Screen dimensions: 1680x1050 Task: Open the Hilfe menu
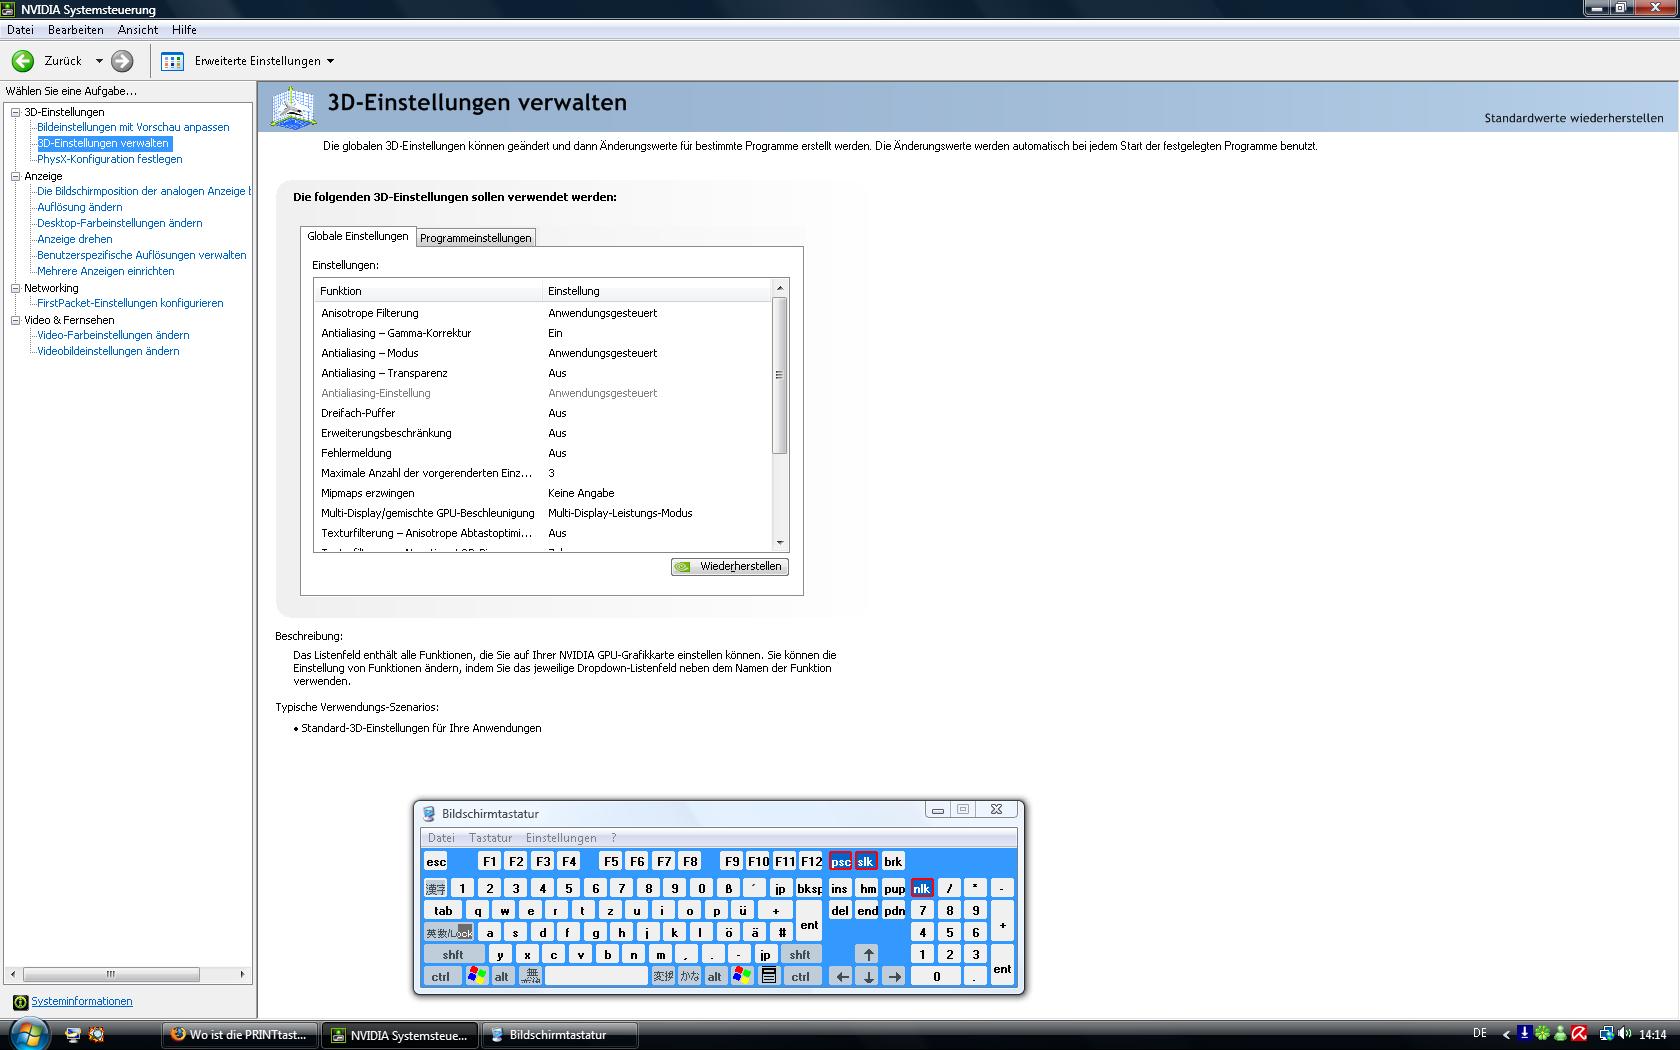click(184, 30)
